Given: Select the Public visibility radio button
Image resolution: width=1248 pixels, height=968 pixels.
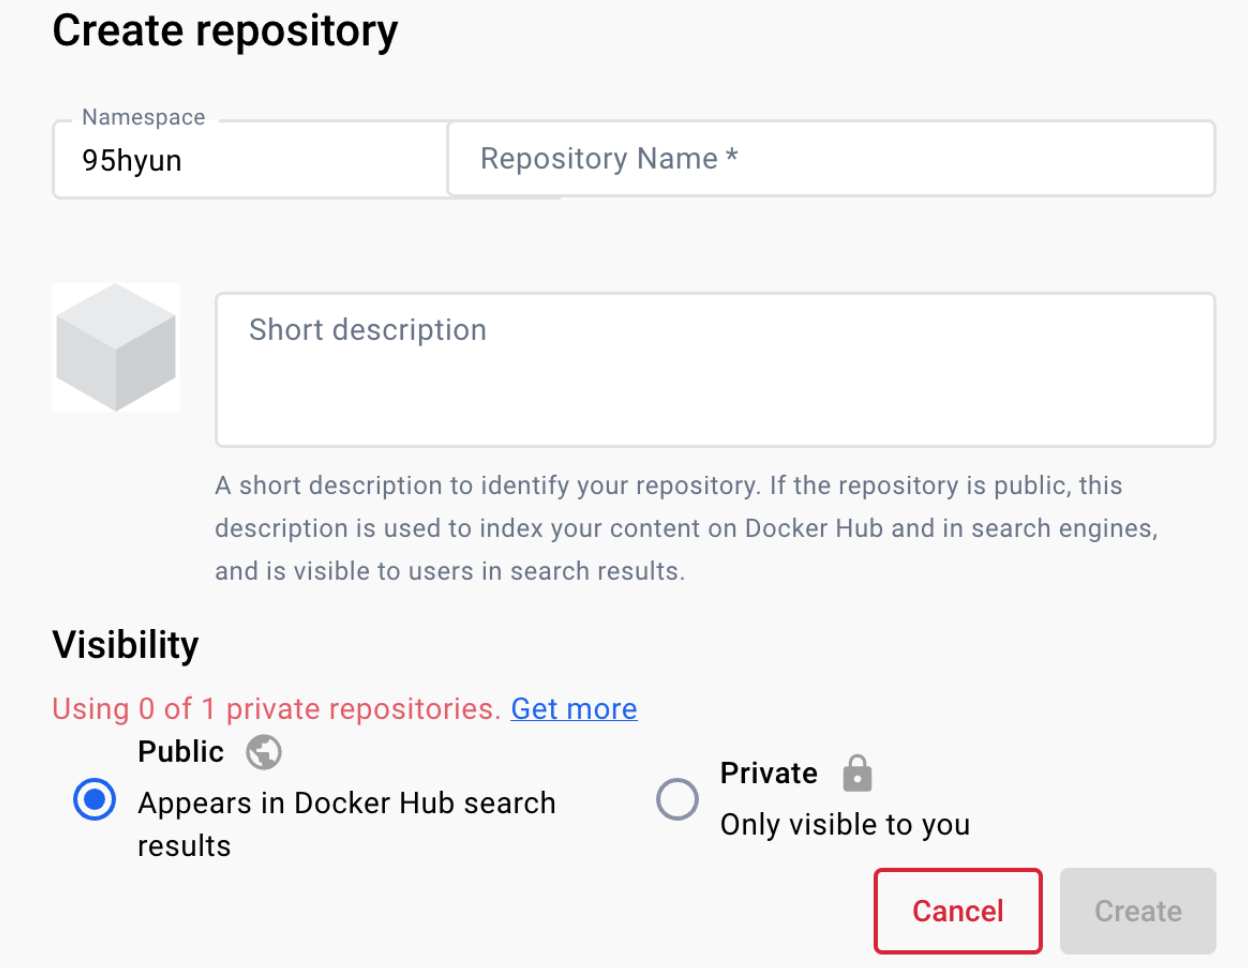Looking at the screenshot, I should (95, 800).
